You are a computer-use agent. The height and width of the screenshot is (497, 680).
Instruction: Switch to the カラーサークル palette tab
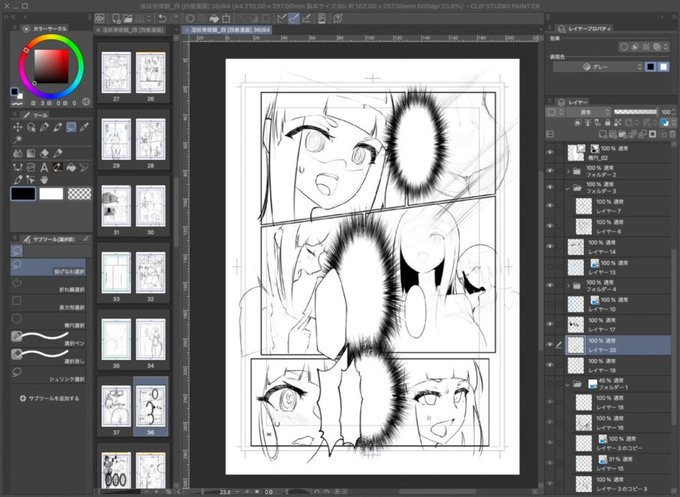point(46,29)
